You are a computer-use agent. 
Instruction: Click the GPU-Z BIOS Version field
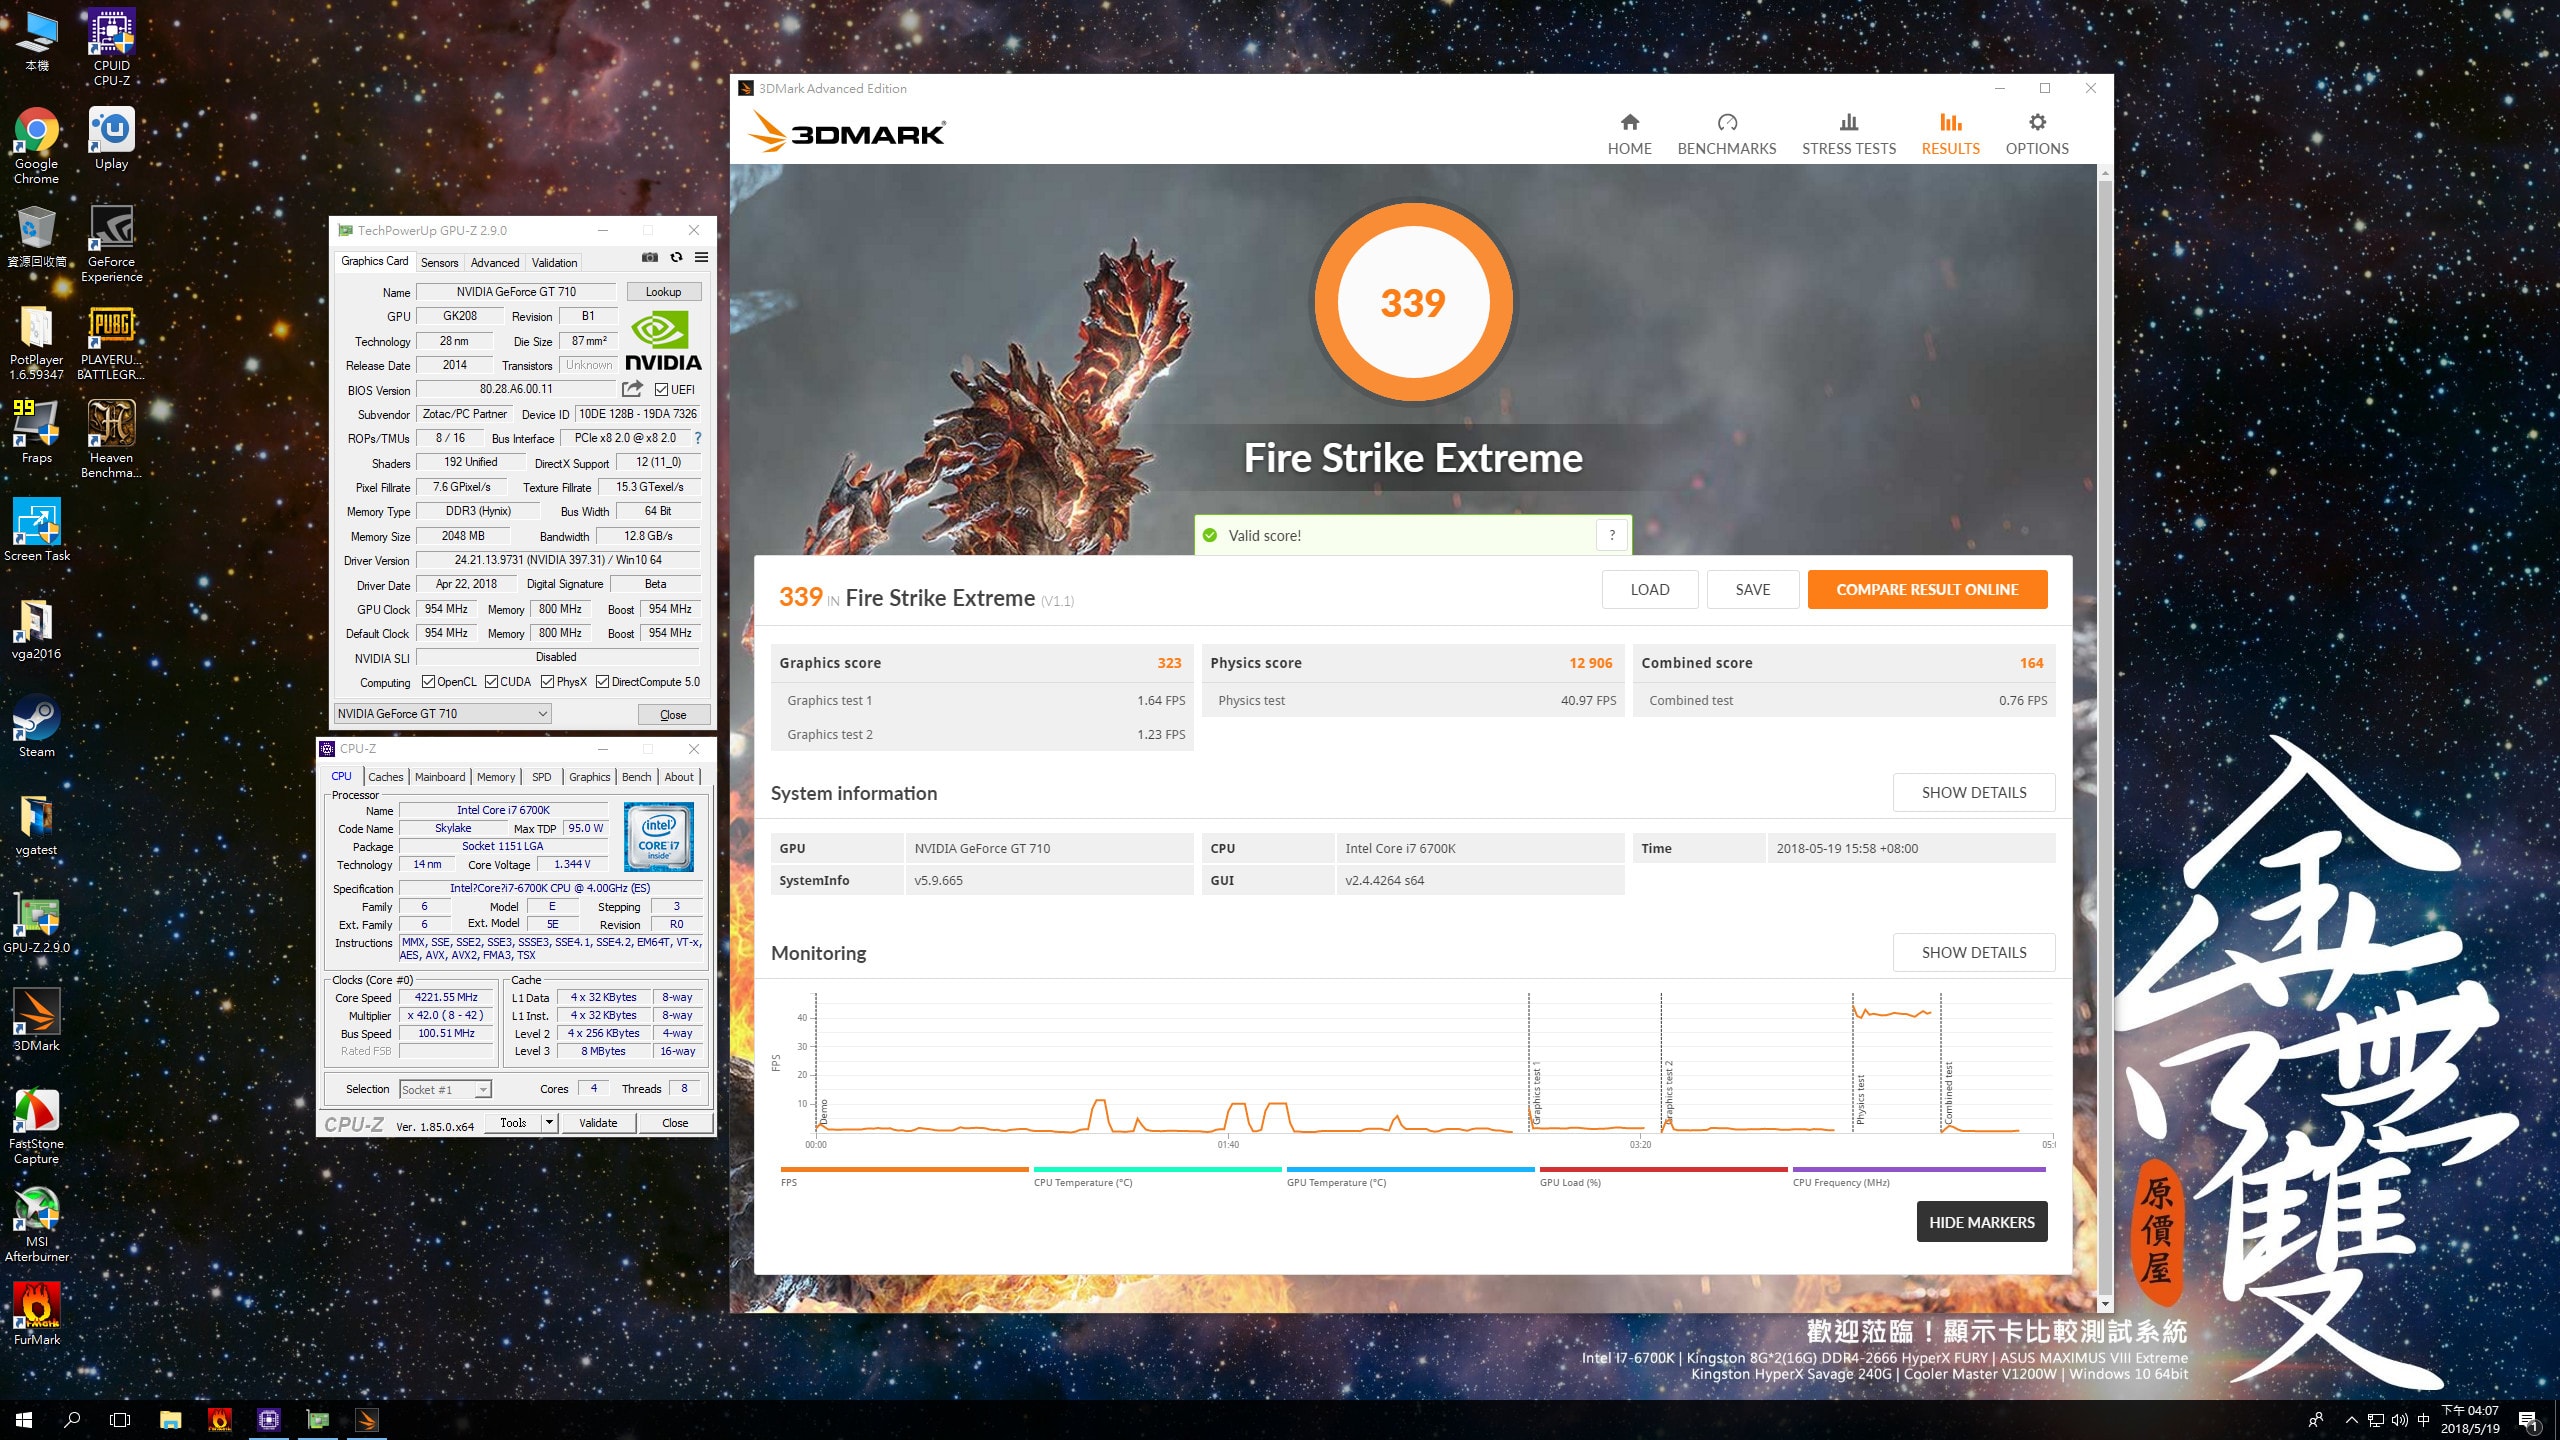(516, 390)
